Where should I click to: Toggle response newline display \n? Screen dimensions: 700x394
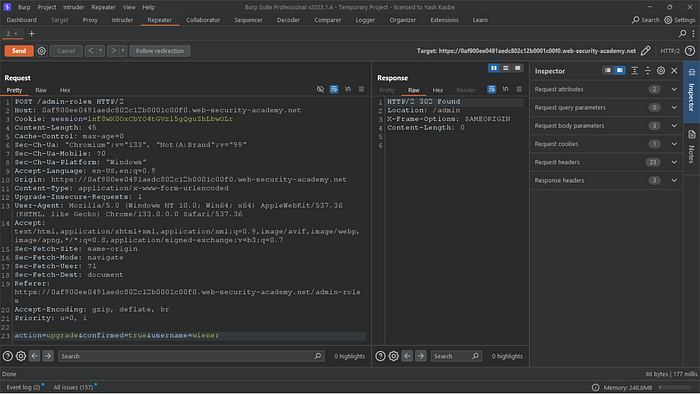point(505,89)
